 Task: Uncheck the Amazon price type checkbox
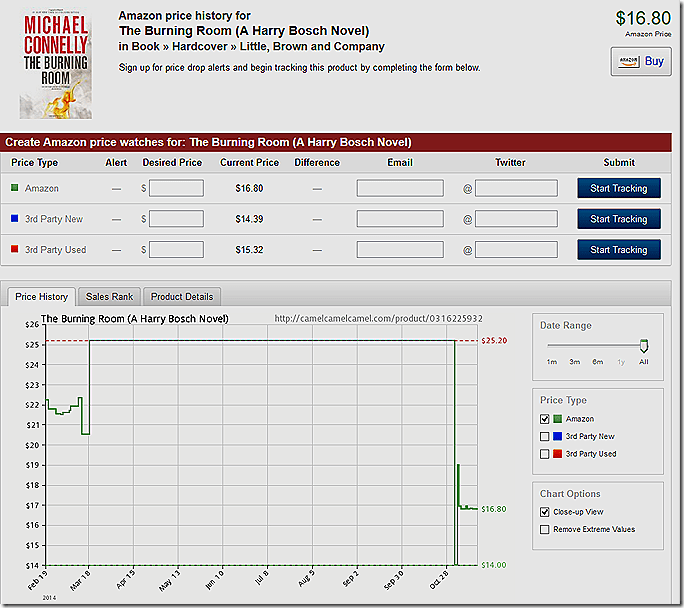pos(545,419)
